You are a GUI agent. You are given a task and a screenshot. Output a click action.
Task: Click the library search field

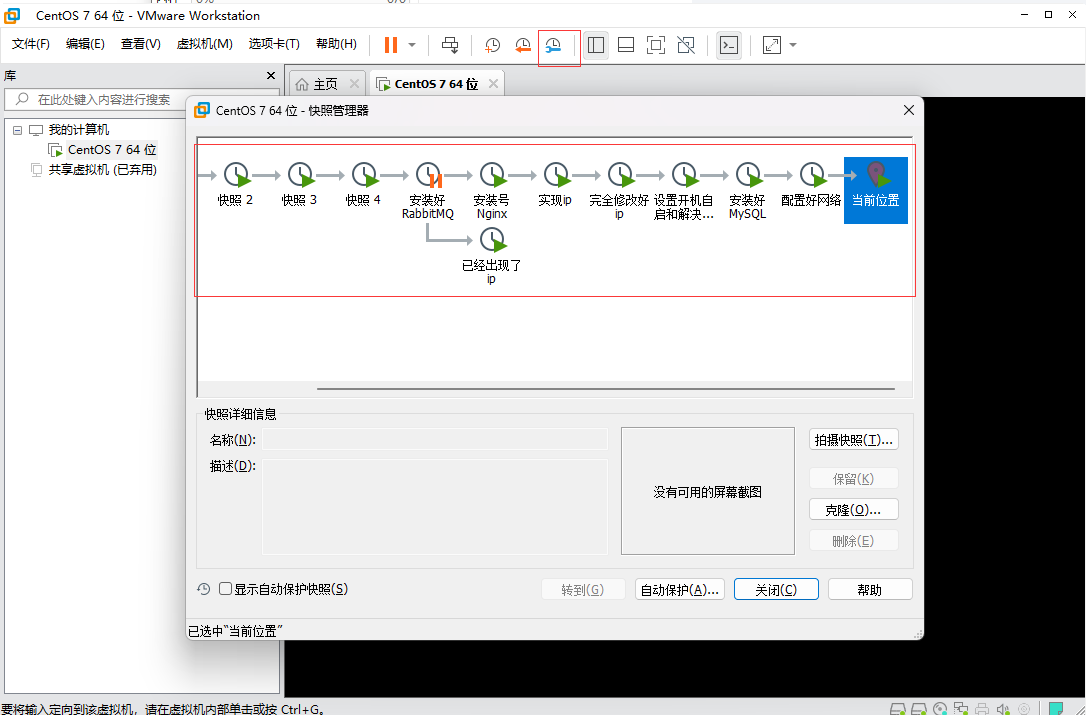(x=141, y=100)
